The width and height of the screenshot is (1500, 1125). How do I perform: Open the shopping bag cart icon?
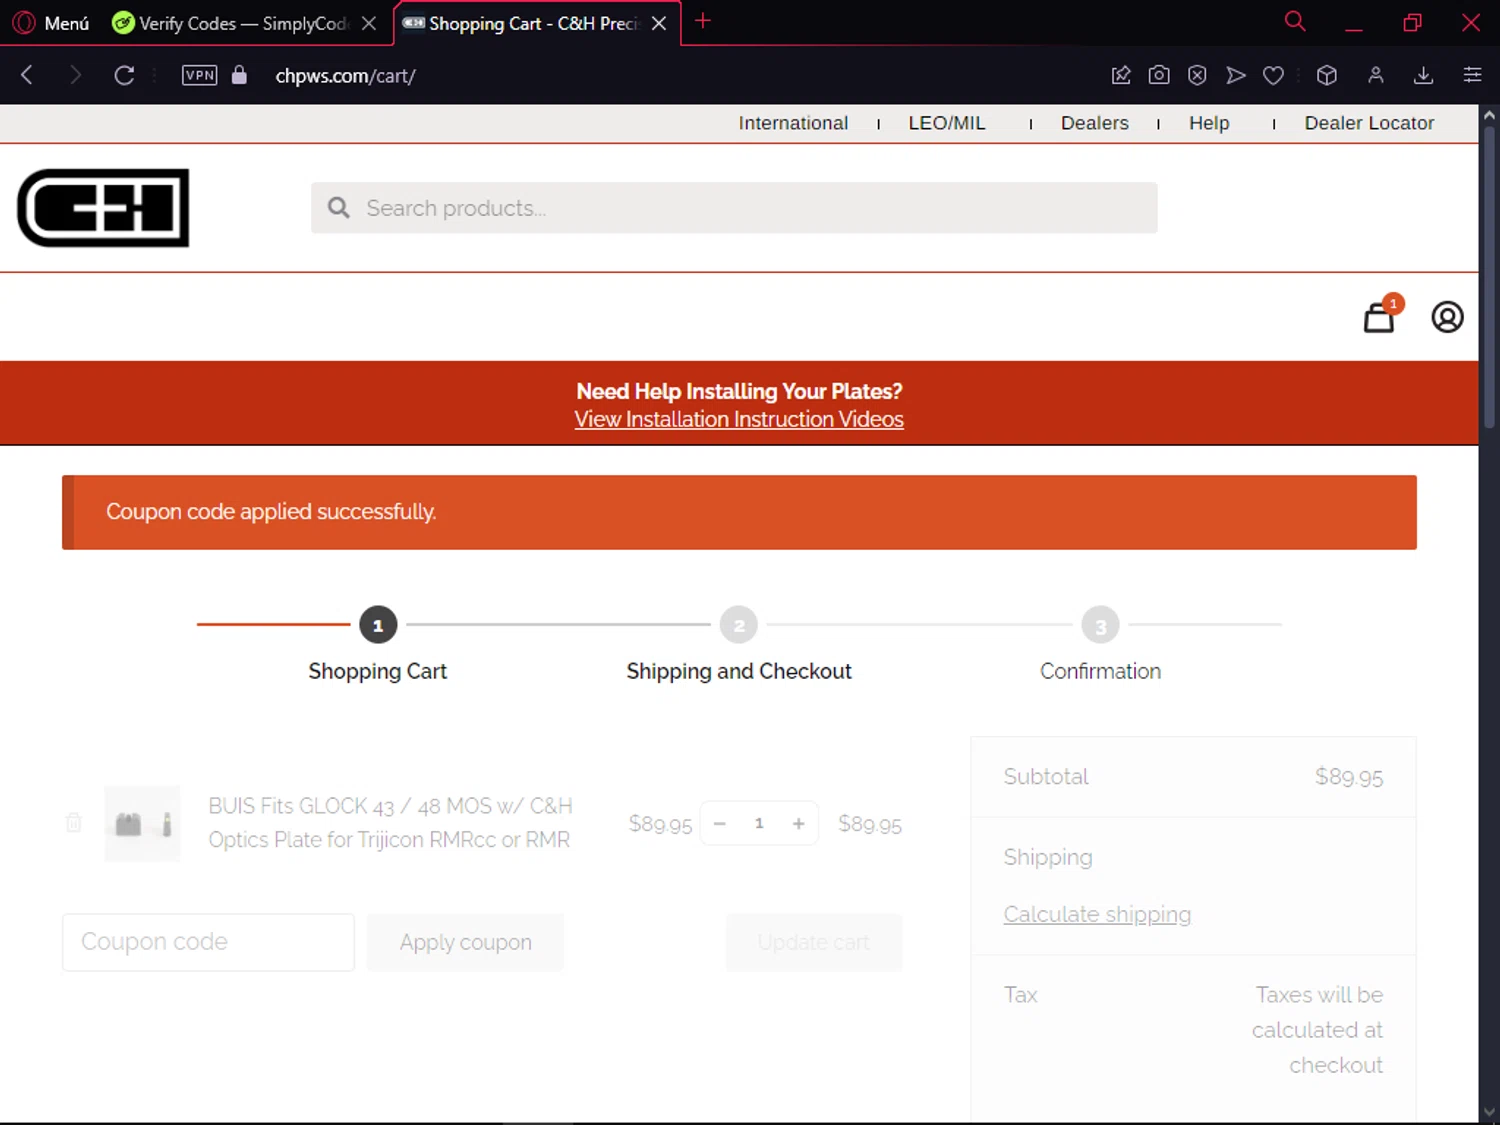(1380, 317)
